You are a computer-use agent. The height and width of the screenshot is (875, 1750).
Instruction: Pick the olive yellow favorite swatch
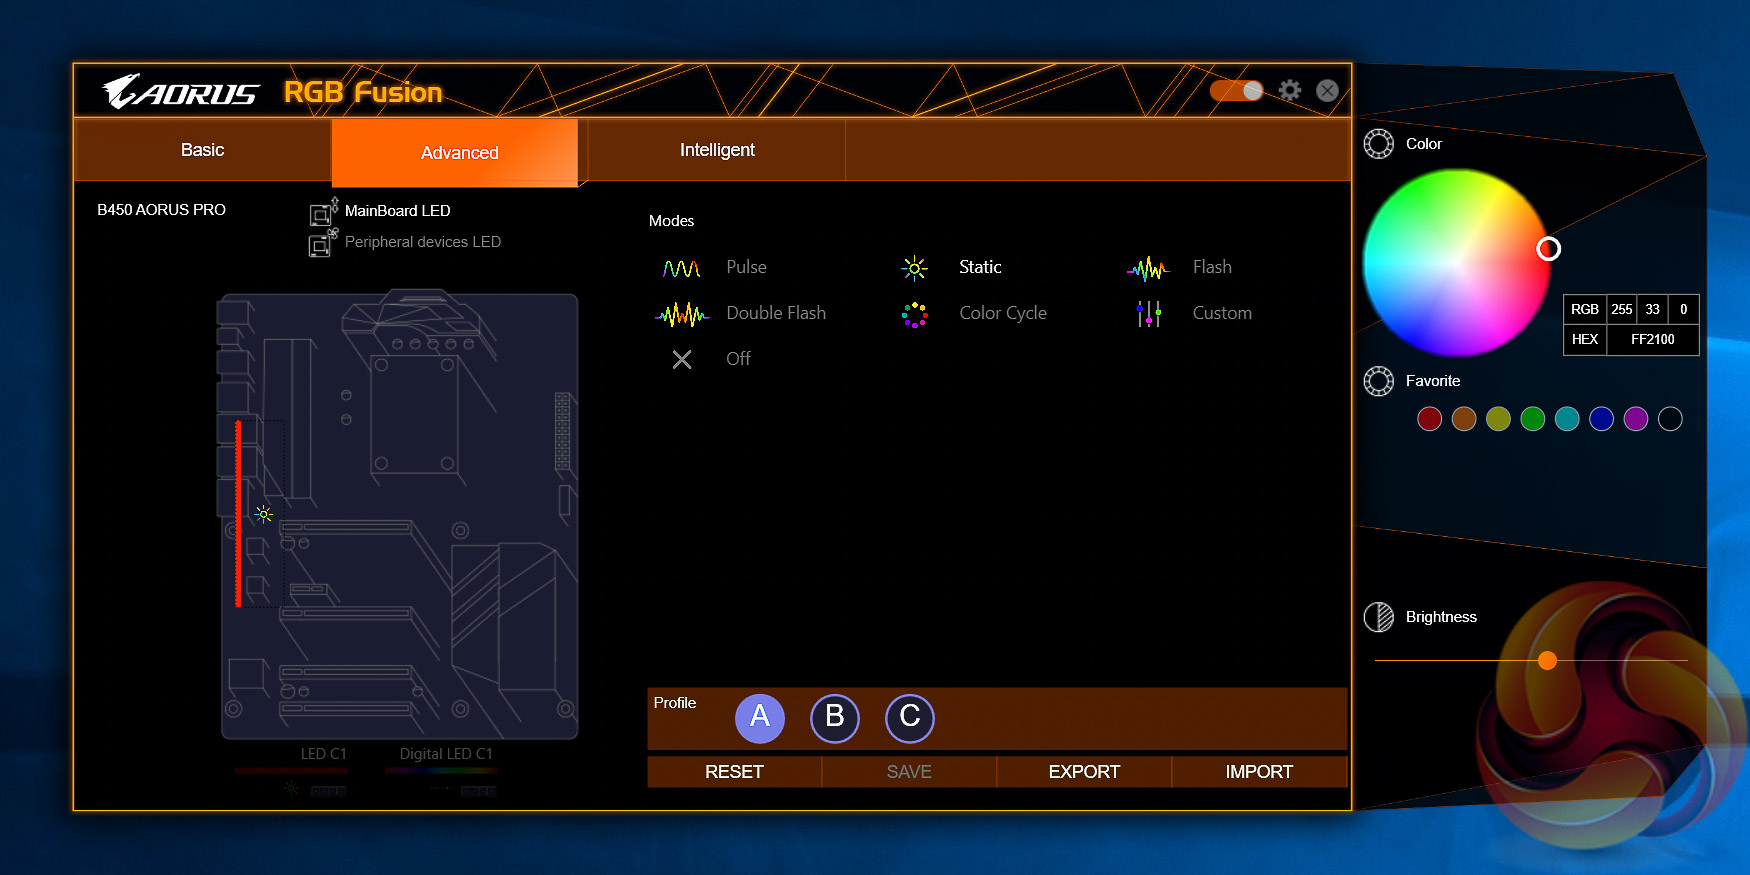coord(1498,419)
